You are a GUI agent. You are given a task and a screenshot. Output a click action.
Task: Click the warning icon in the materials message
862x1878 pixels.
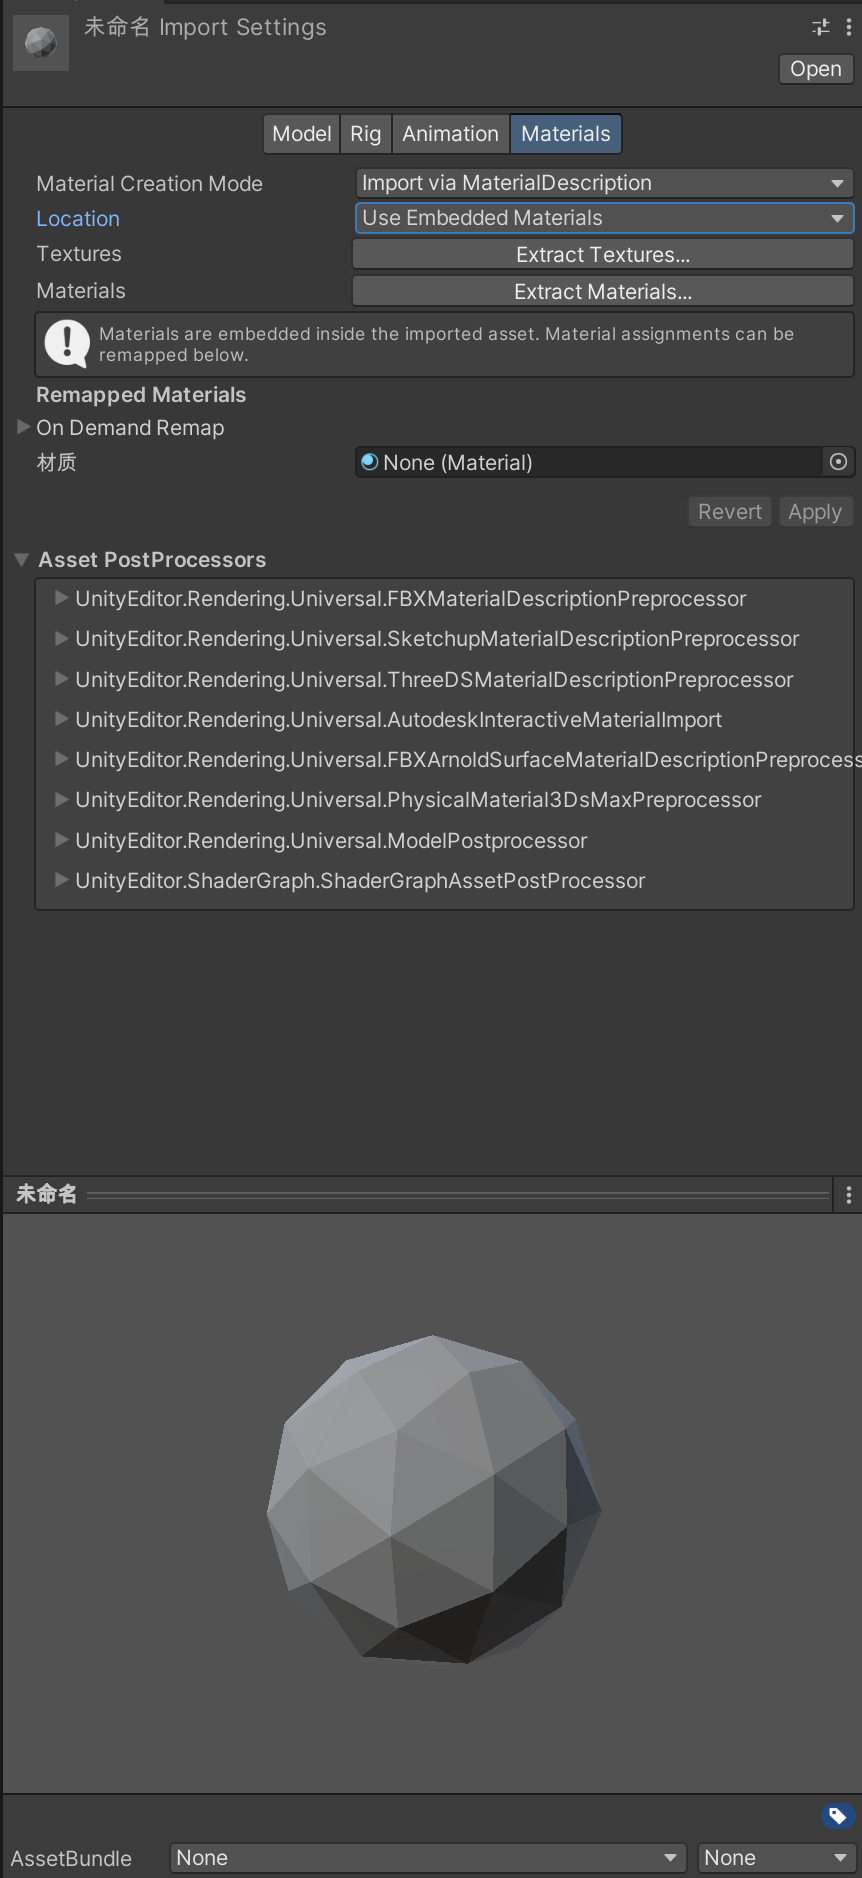pos(65,343)
